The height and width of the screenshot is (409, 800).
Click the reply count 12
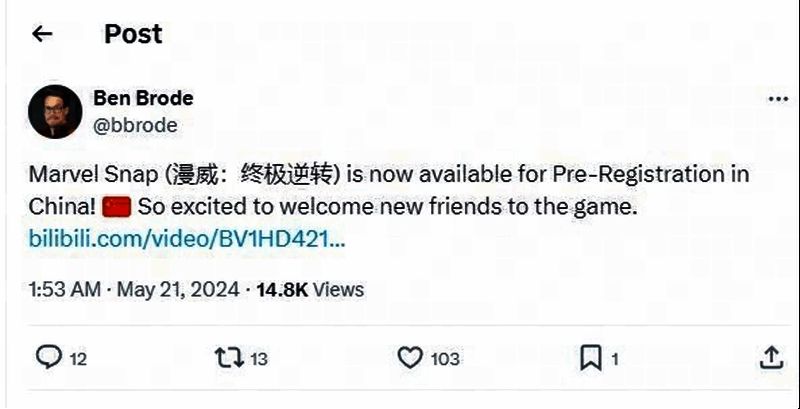[x=78, y=360]
